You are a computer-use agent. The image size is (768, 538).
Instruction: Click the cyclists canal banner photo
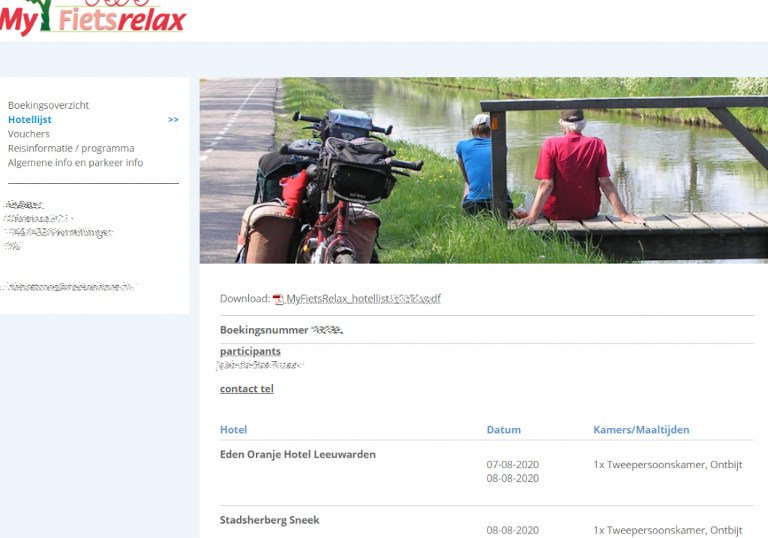pos(484,171)
